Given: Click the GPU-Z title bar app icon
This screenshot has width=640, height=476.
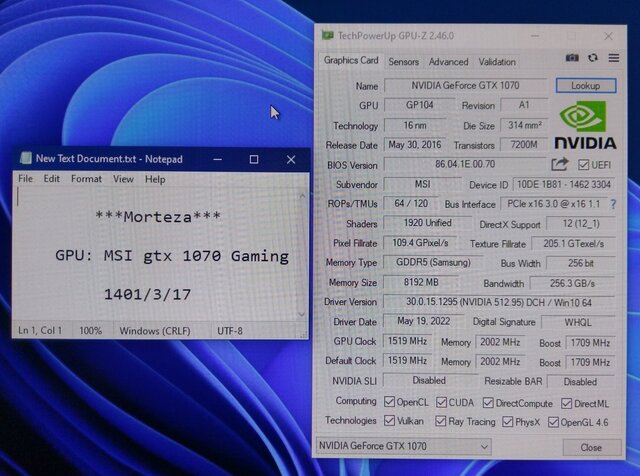Looking at the screenshot, I should pyautogui.click(x=327, y=35).
